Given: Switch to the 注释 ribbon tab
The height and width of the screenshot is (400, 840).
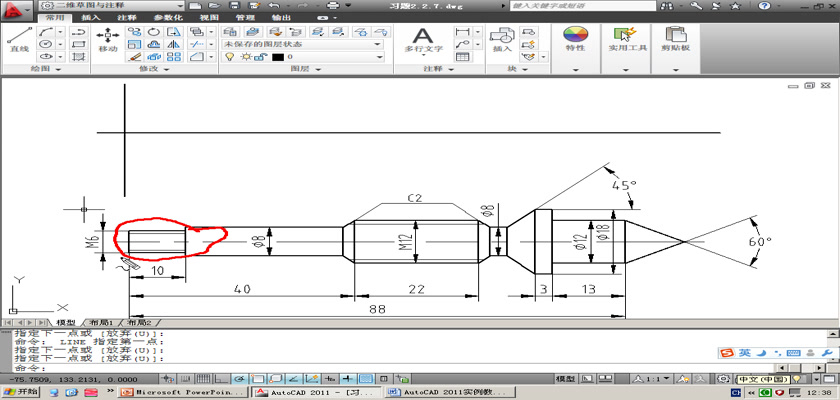Looking at the screenshot, I should point(127,17).
